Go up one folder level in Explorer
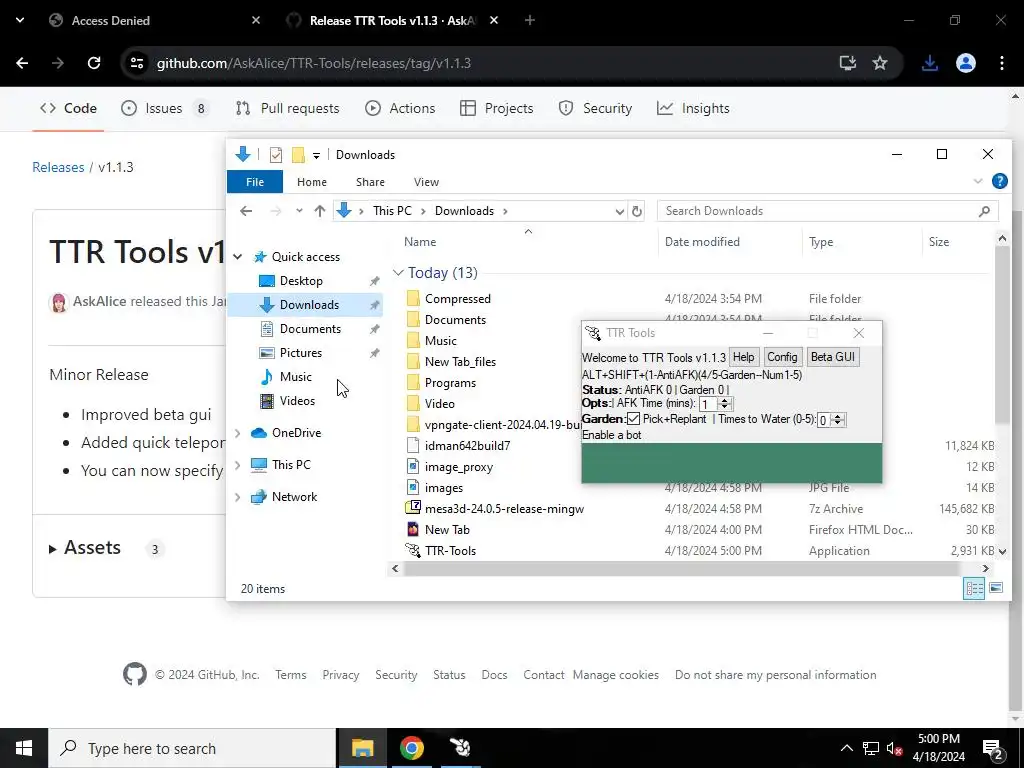The image size is (1024, 768). click(x=319, y=211)
